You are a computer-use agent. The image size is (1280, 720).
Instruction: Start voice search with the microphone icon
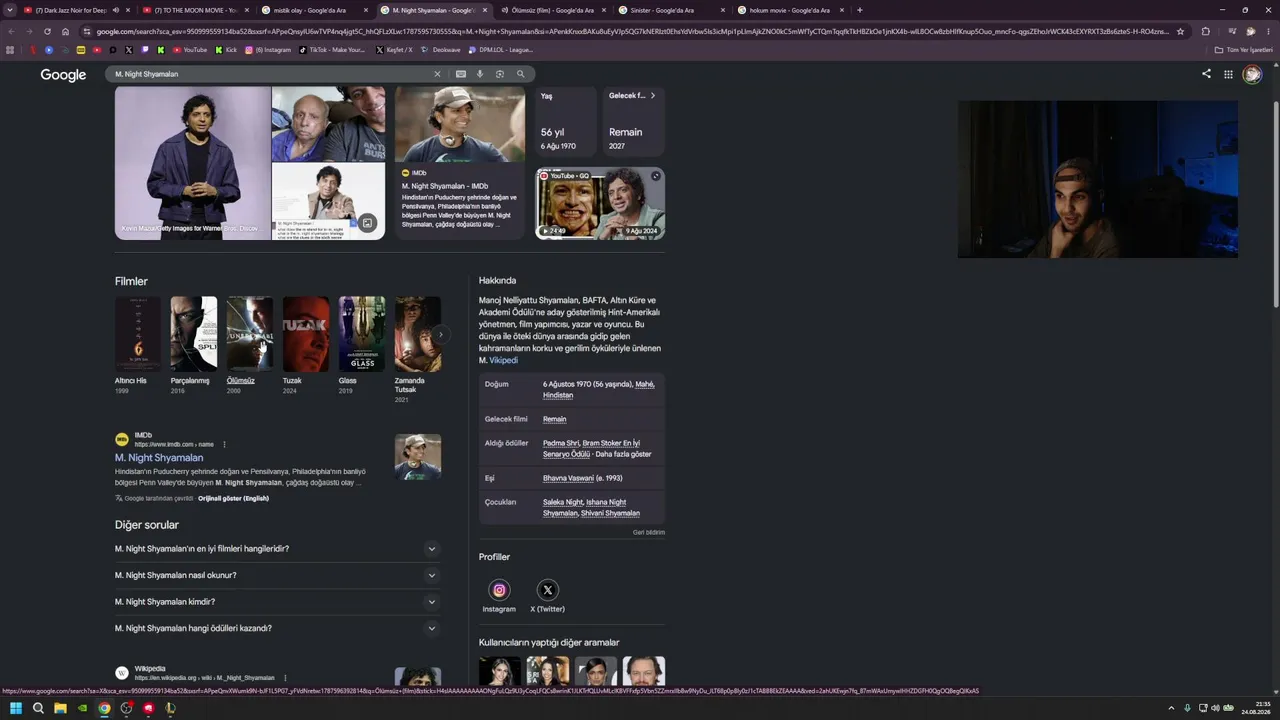pyautogui.click(x=480, y=74)
